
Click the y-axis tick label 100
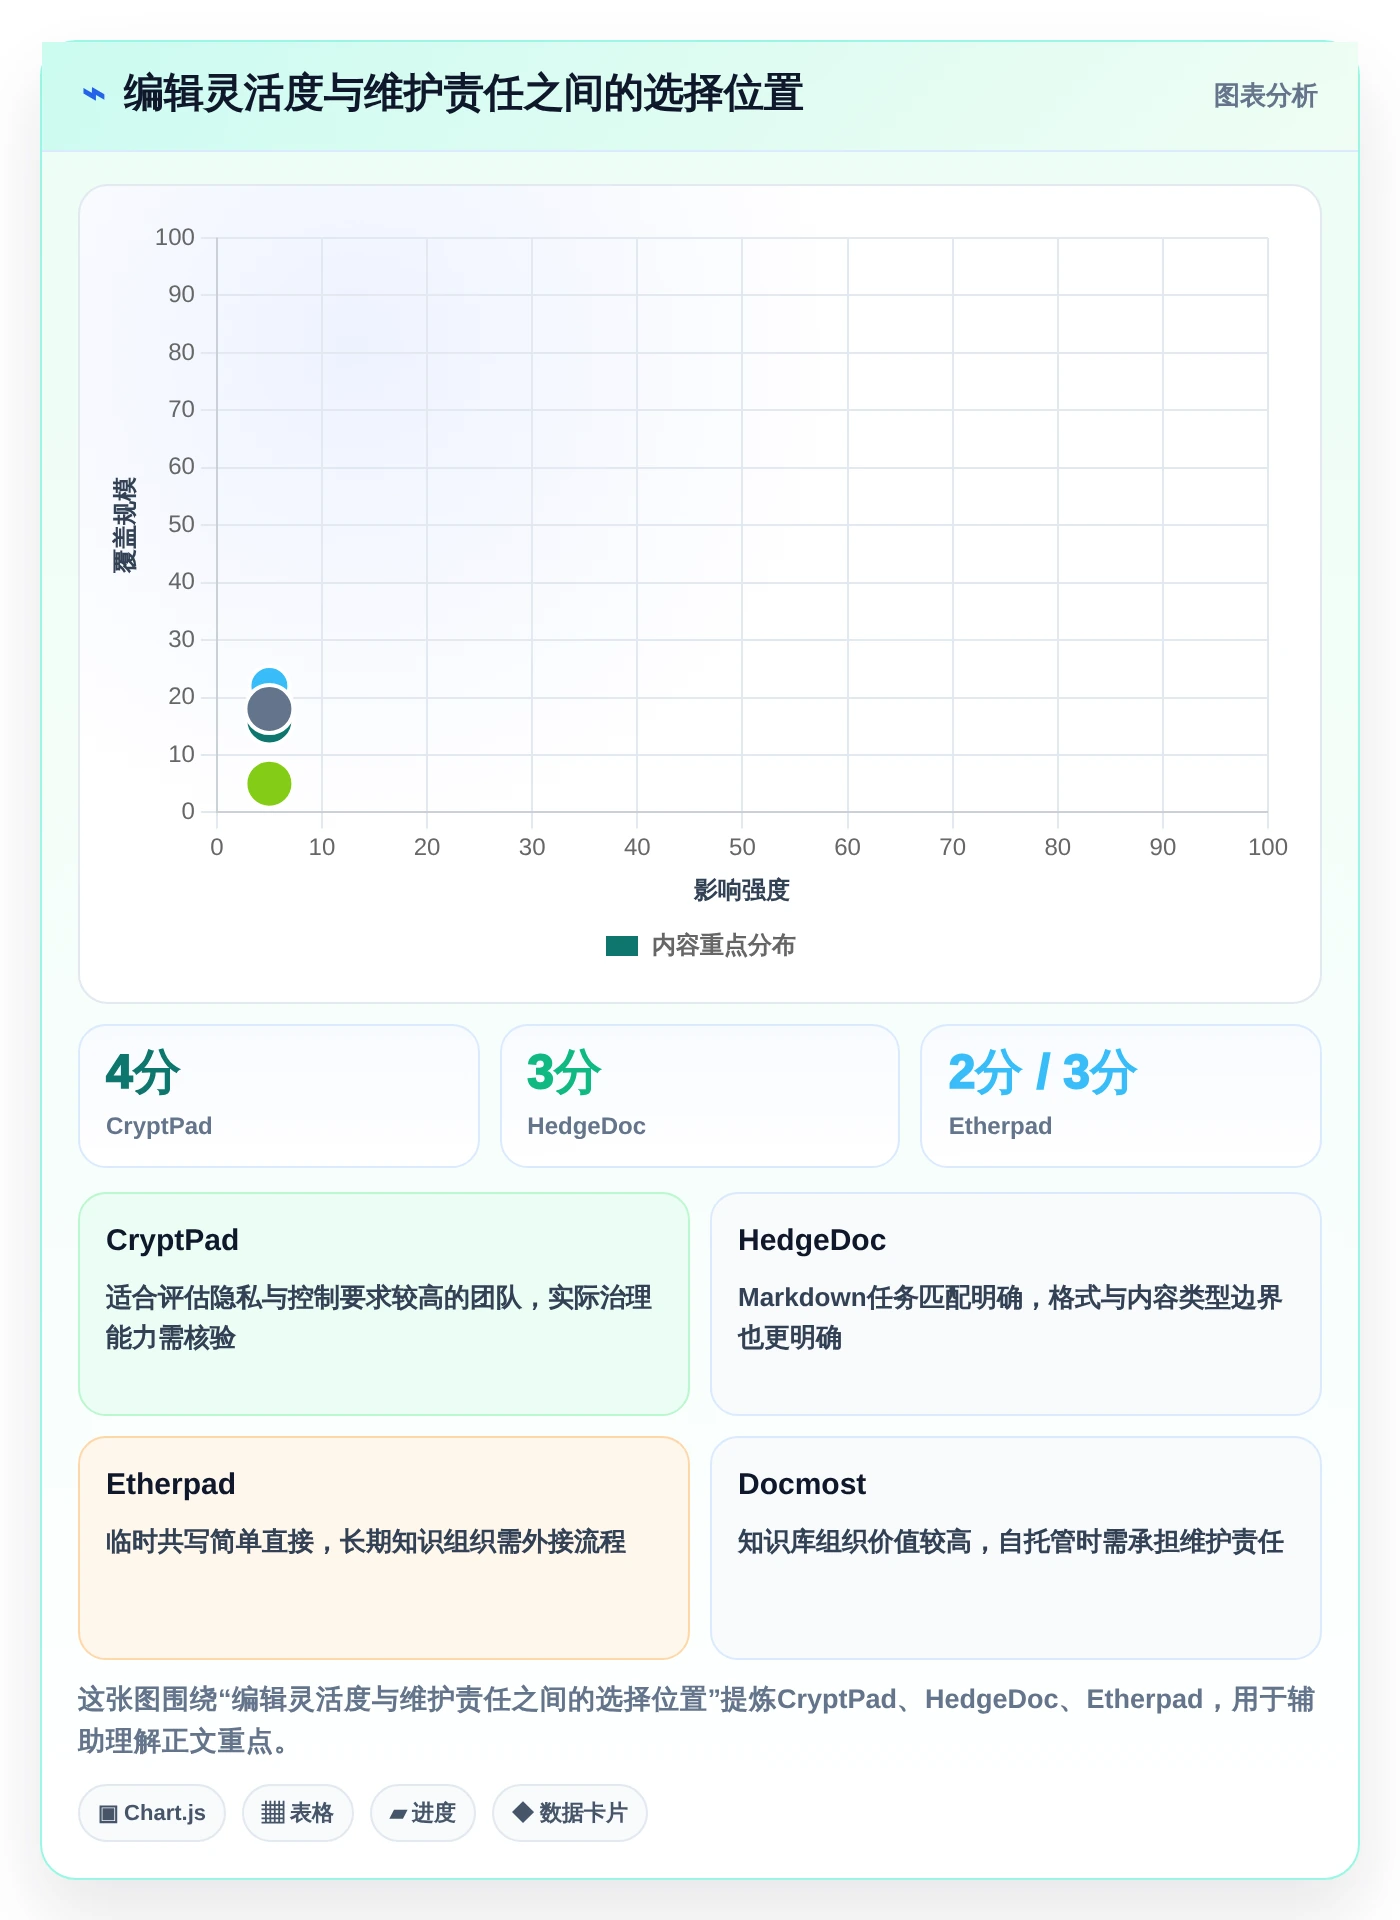pos(175,237)
